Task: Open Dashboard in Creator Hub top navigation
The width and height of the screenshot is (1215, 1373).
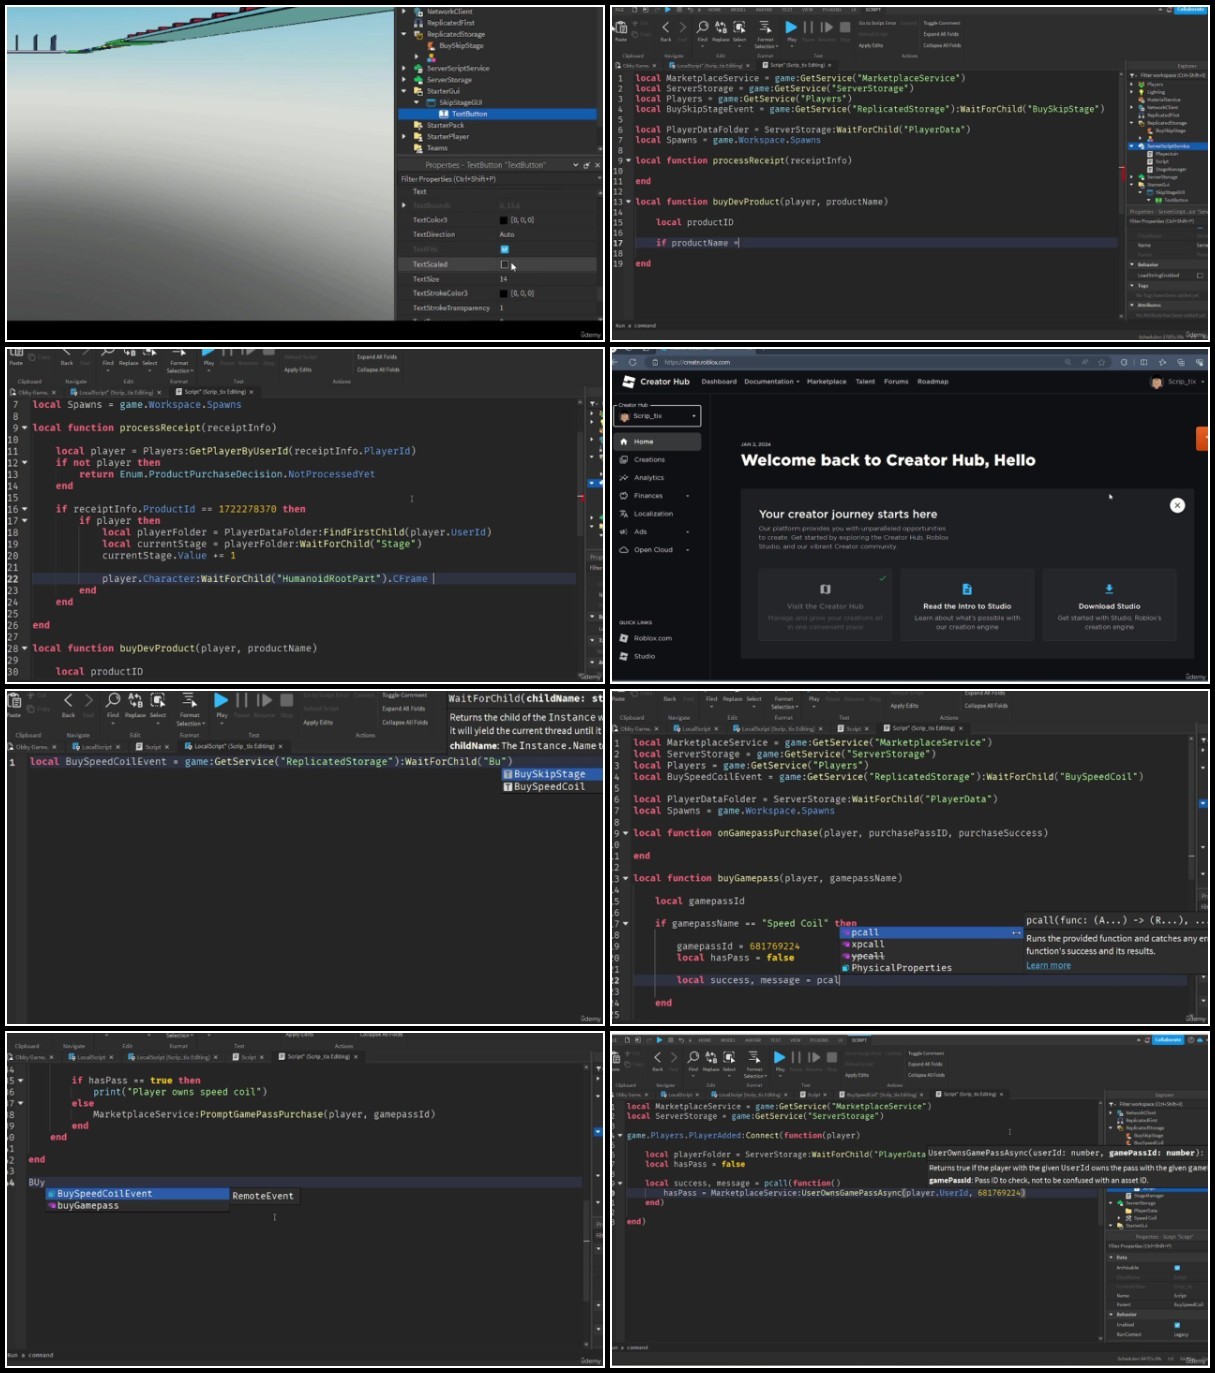Action: point(719,381)
